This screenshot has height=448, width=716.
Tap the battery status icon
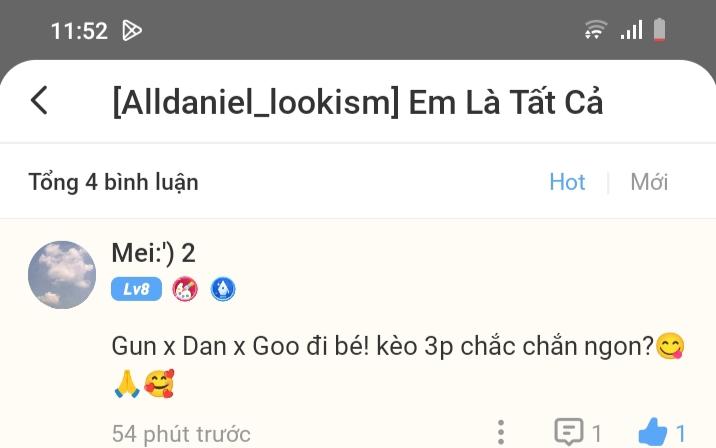pyautogui.click(x=659, y=30)
